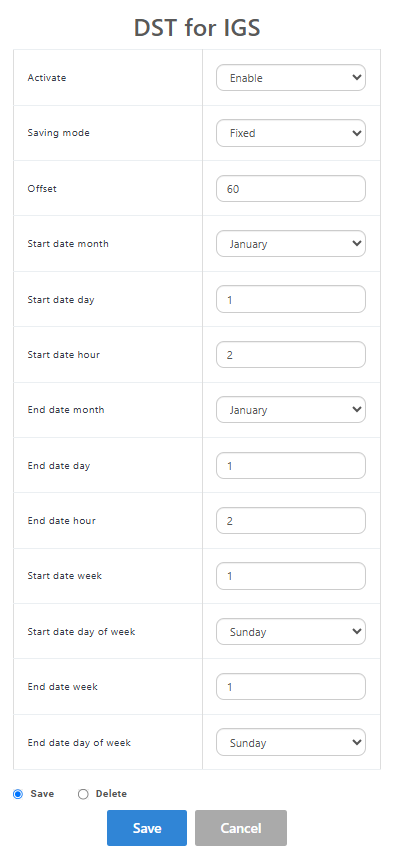Expand the End date month dropdown
The width and height of the screenshot is (396, 857).
pos(291,410)
